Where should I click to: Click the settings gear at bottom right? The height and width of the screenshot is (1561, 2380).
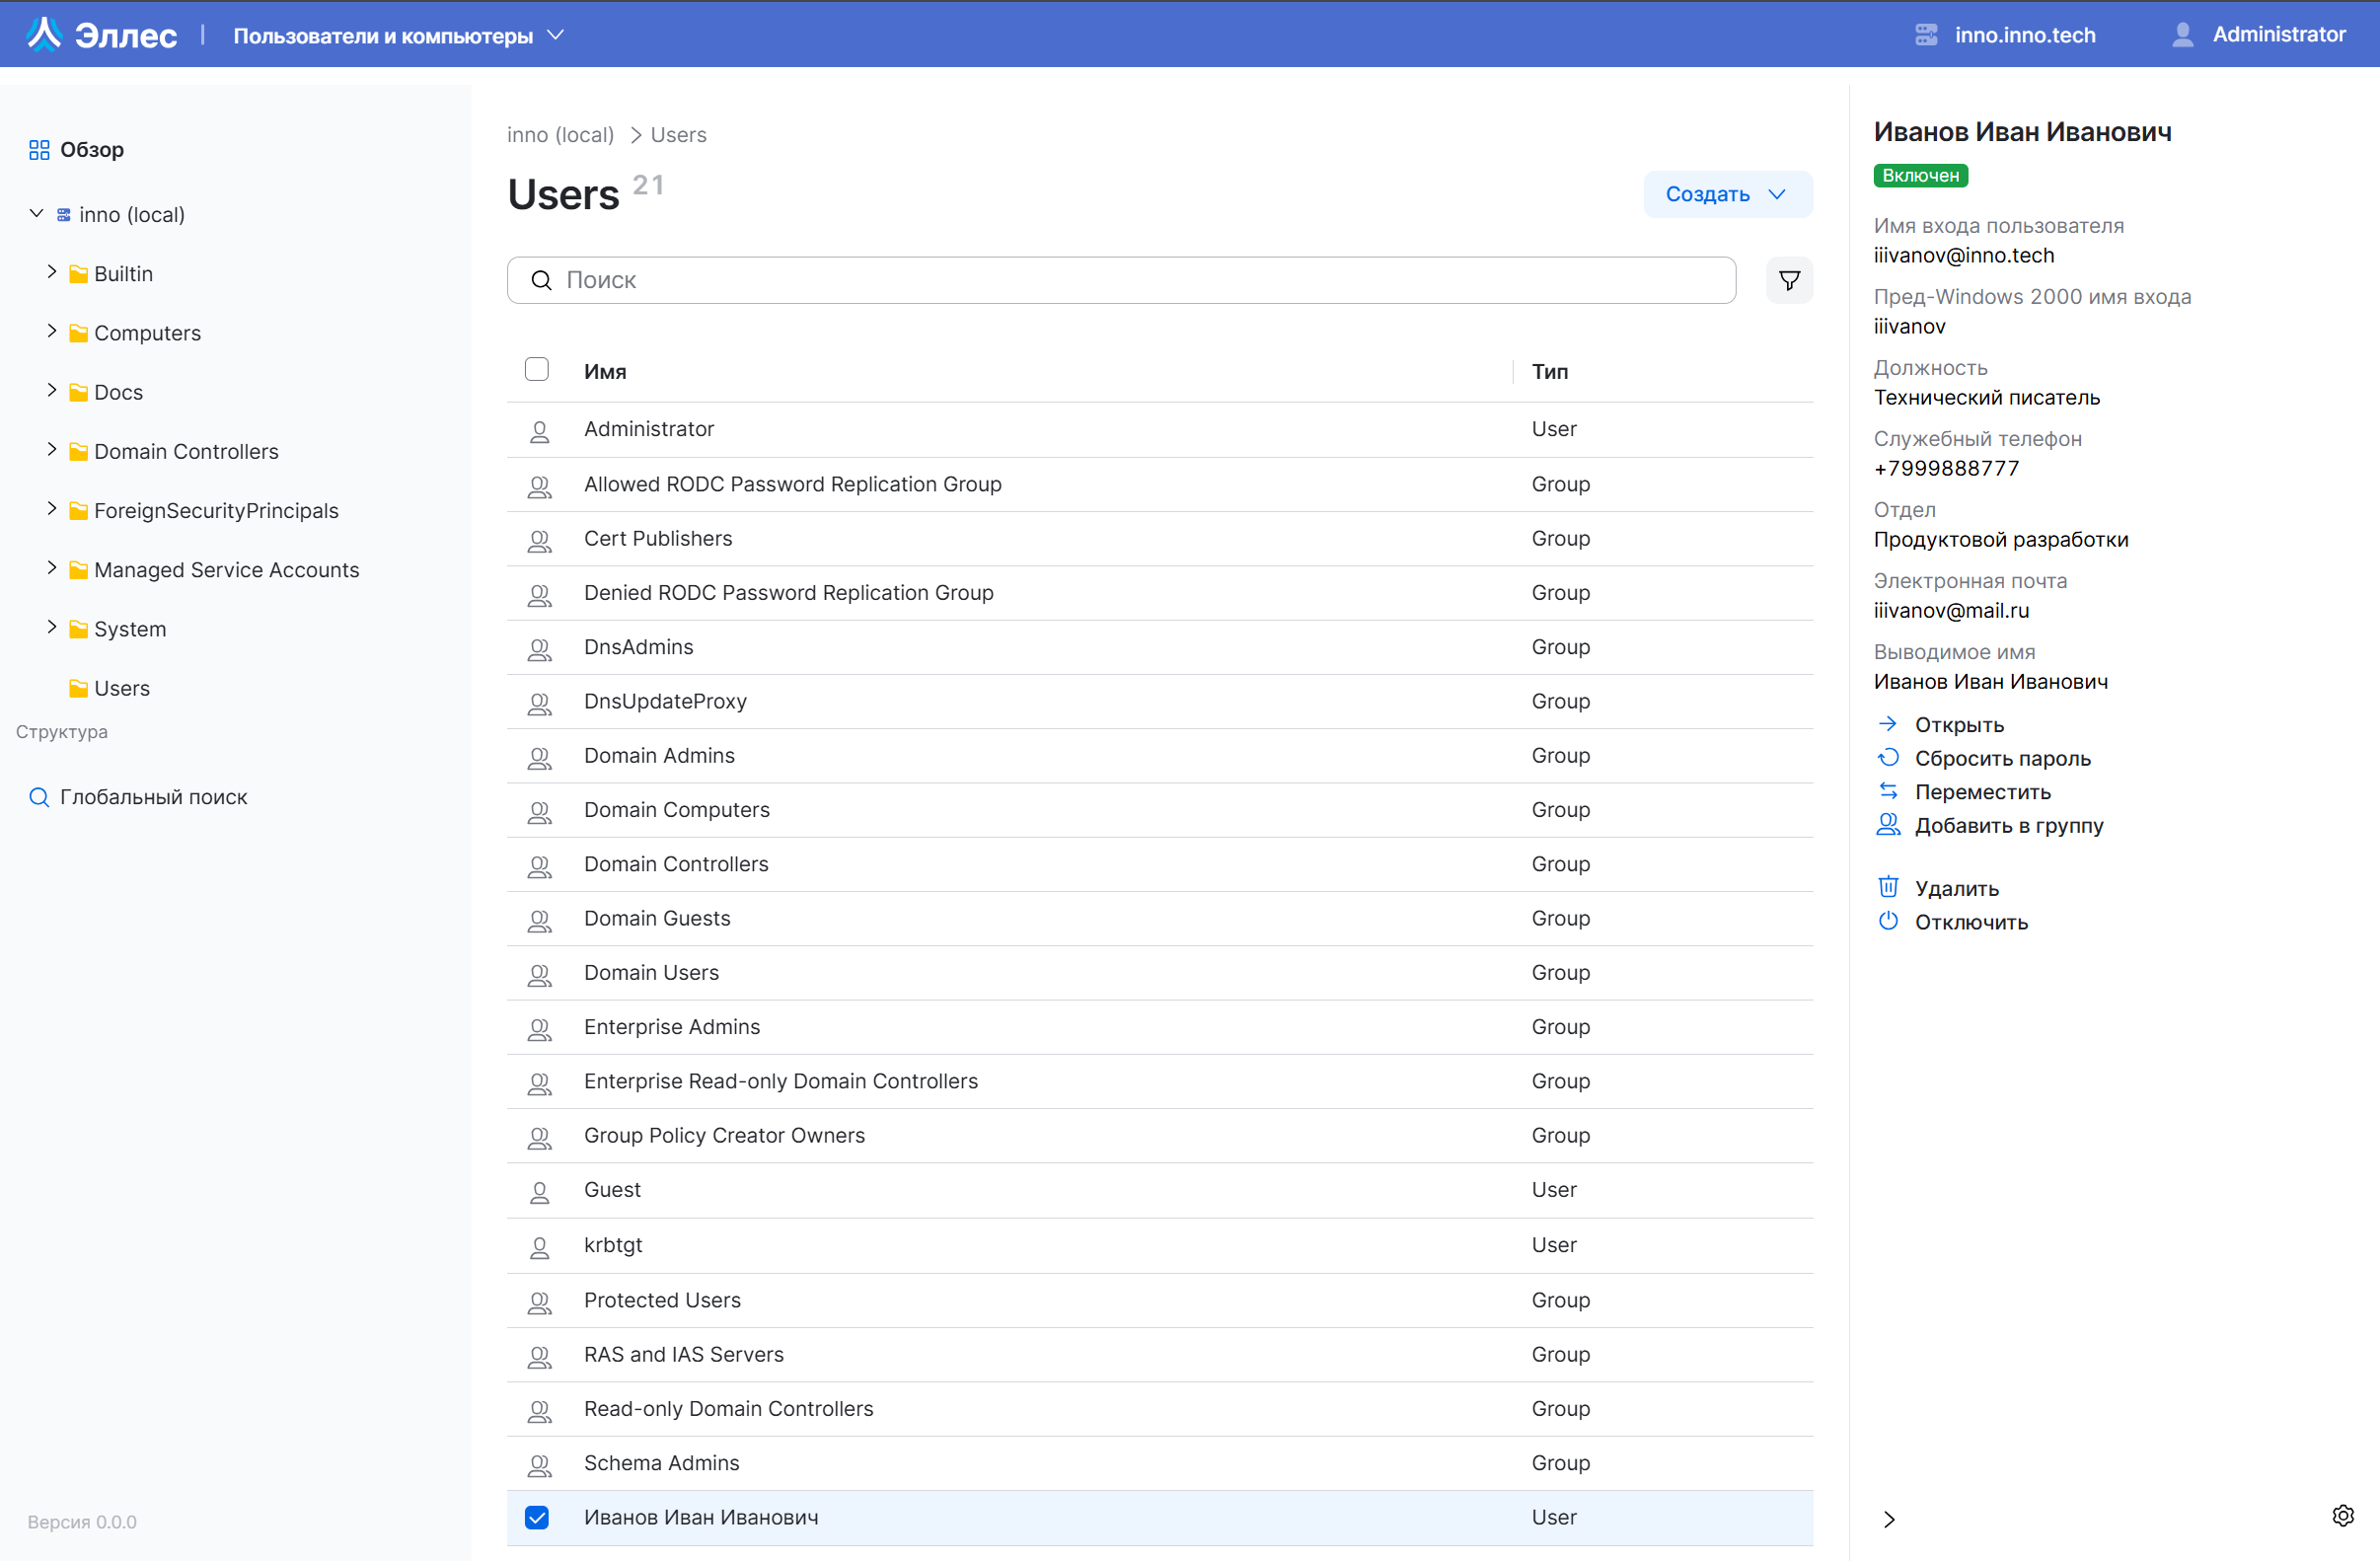[2346, 1516]
